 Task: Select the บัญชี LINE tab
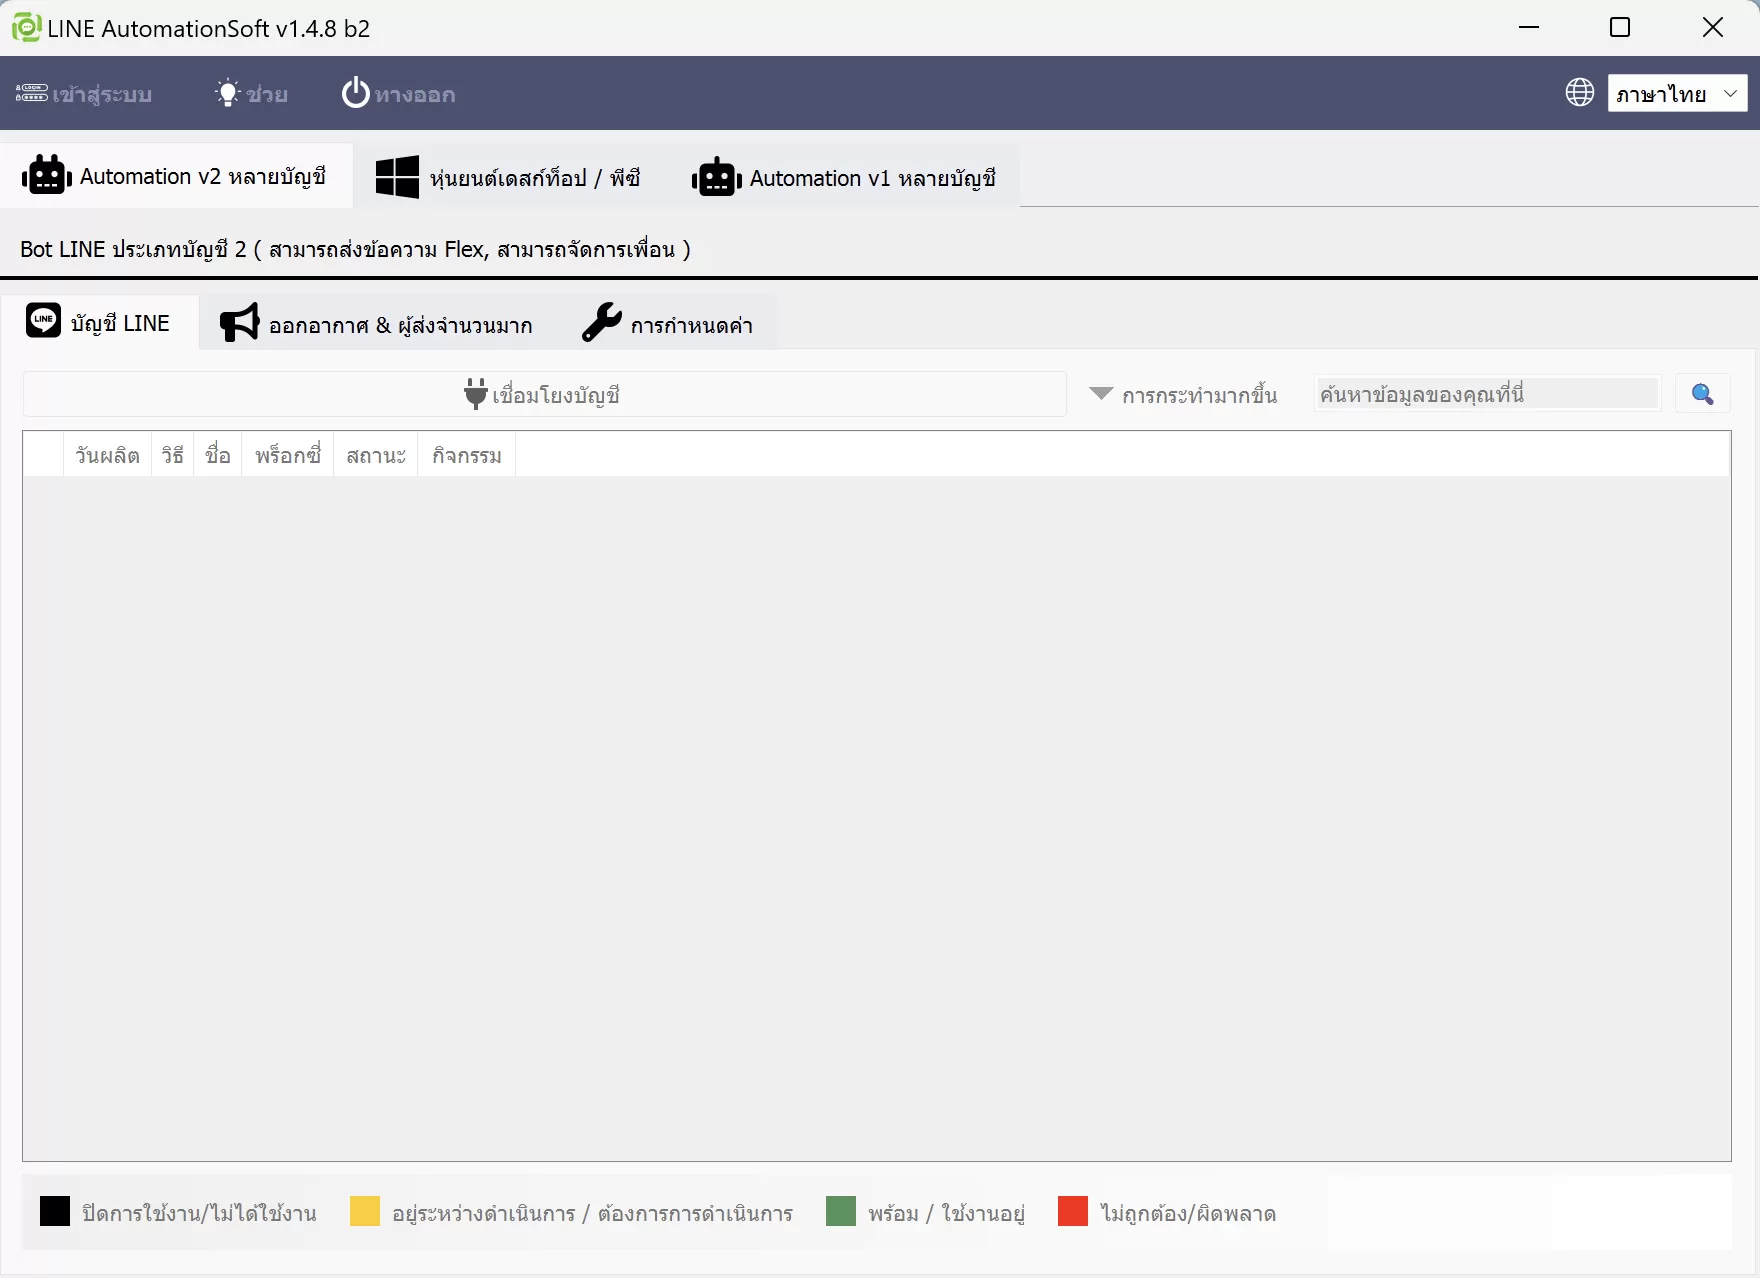(100, 322)
